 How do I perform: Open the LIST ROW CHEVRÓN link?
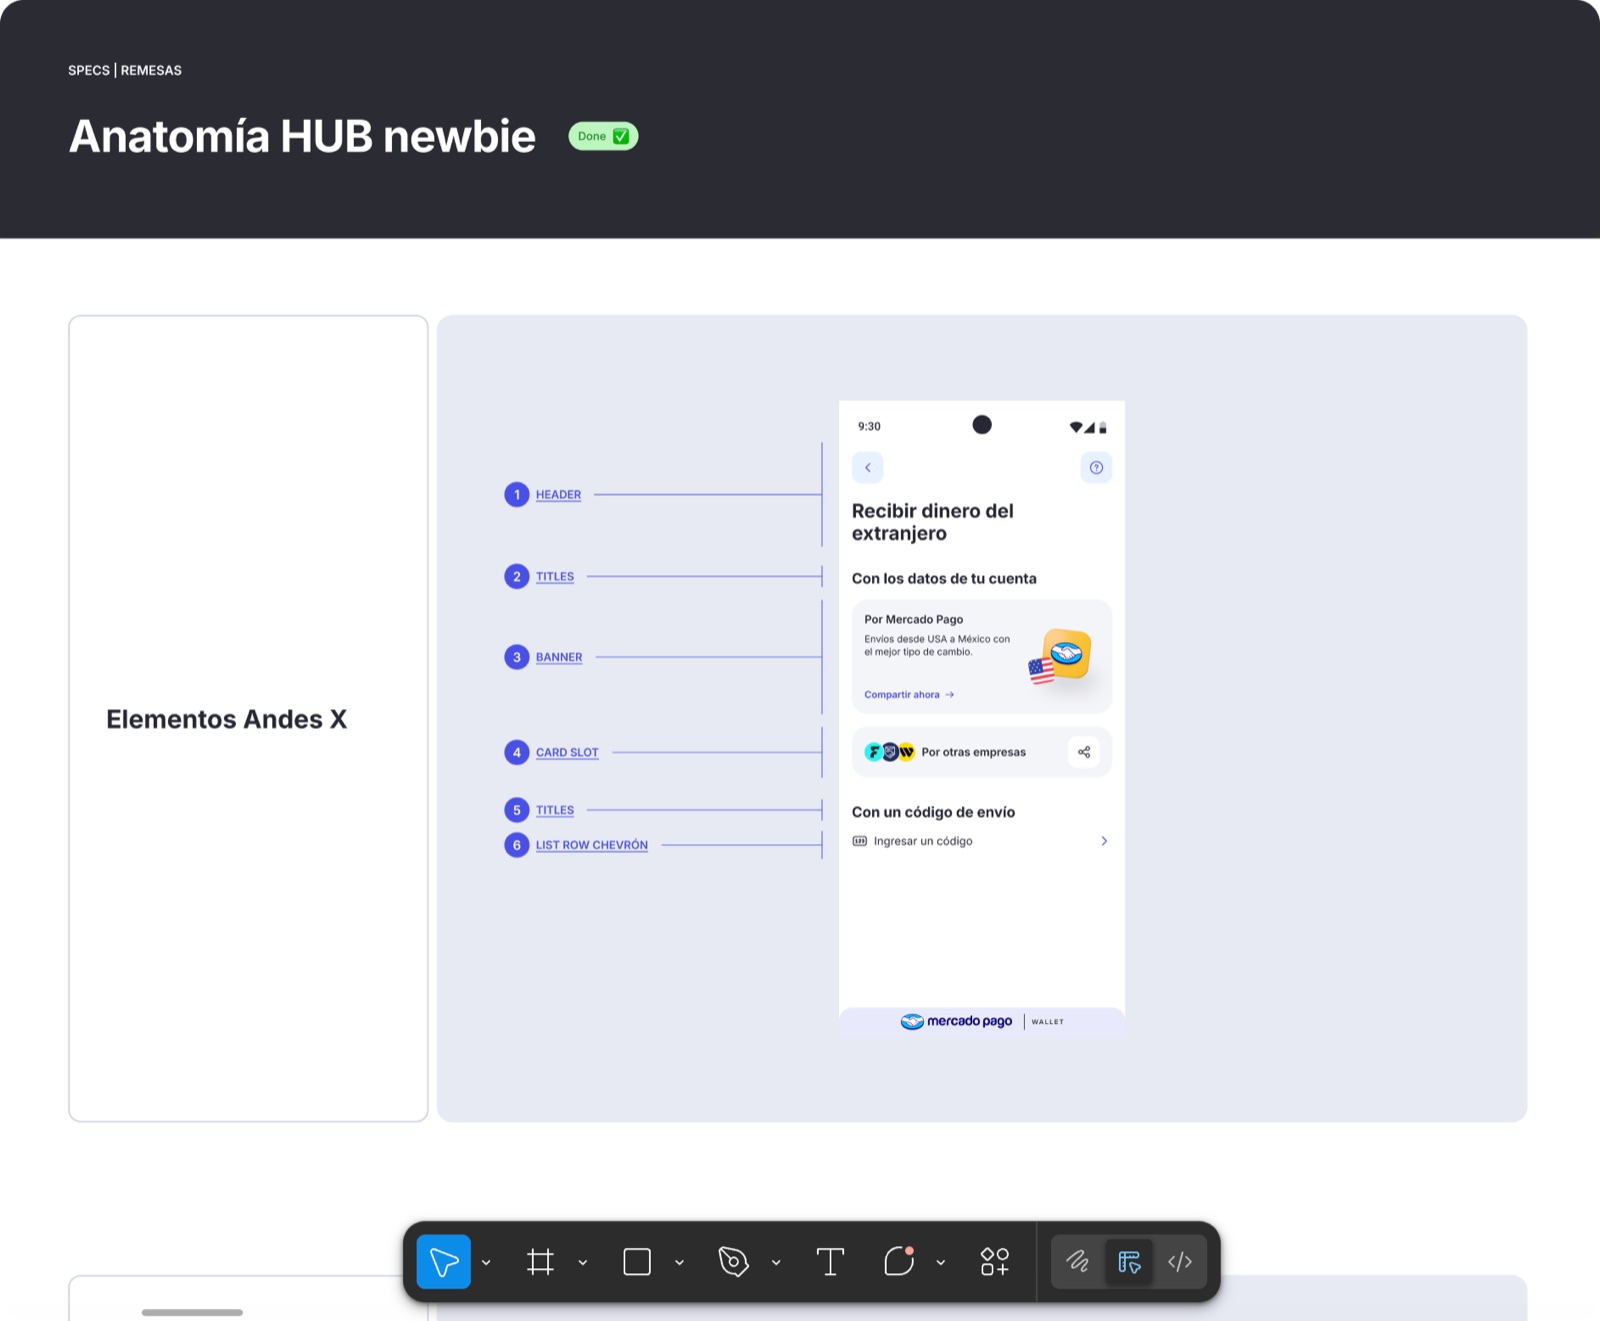pos(592,846)
